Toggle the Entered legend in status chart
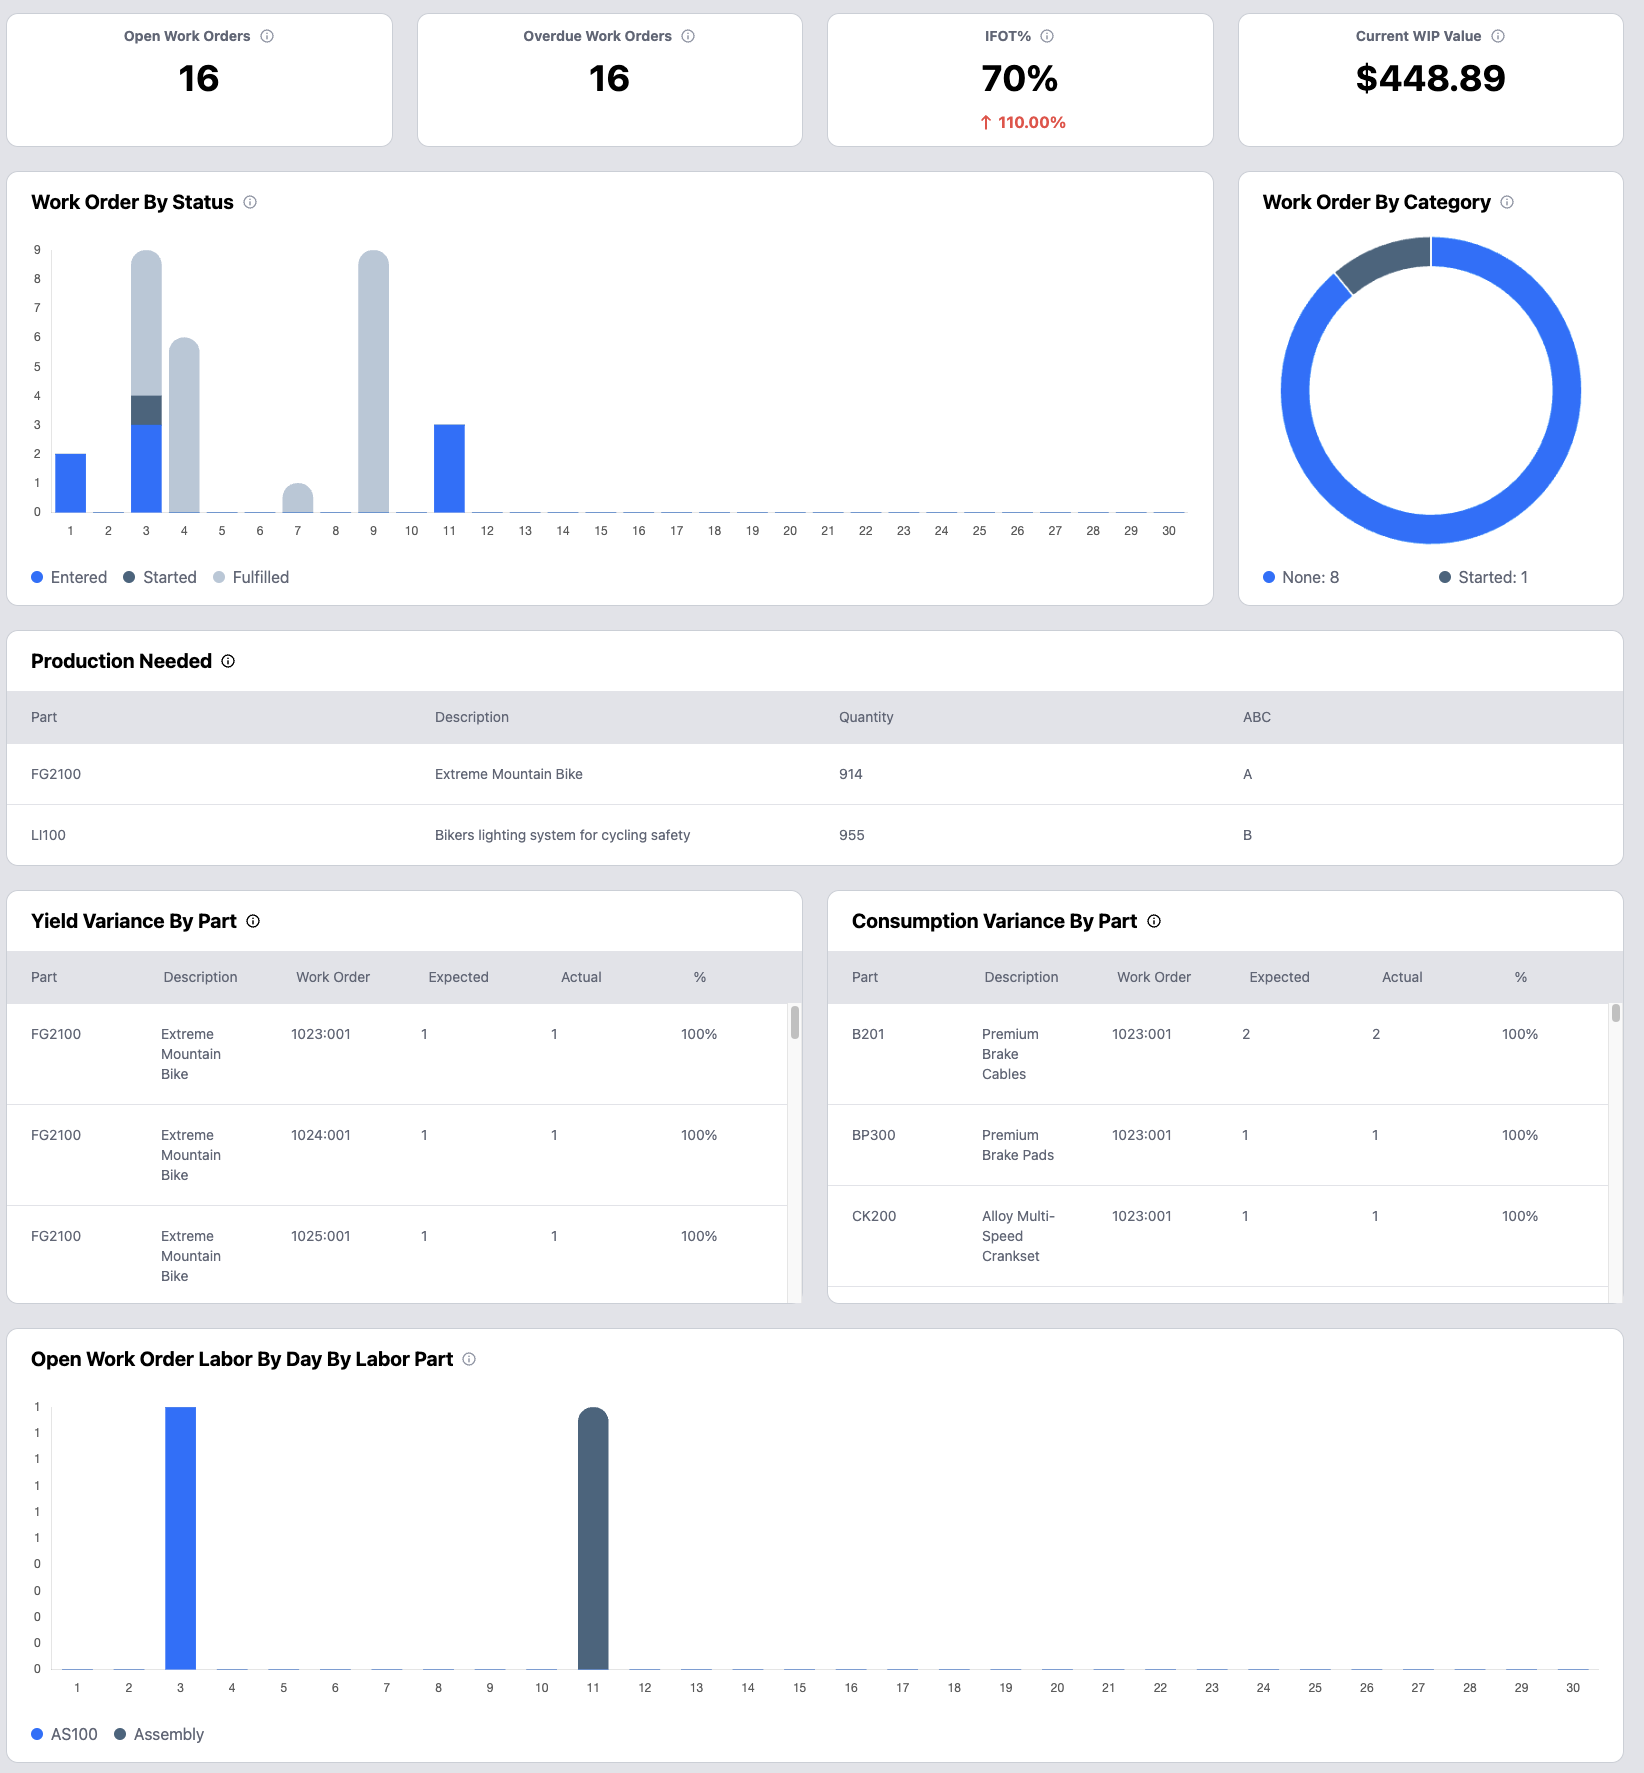Screen dimensions: 1644x1773 tap(69, 577)
